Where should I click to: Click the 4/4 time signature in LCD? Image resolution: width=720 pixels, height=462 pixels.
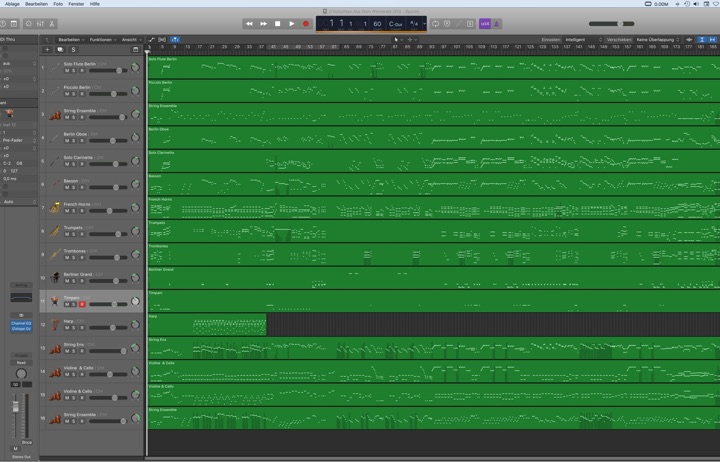[414, 23]
